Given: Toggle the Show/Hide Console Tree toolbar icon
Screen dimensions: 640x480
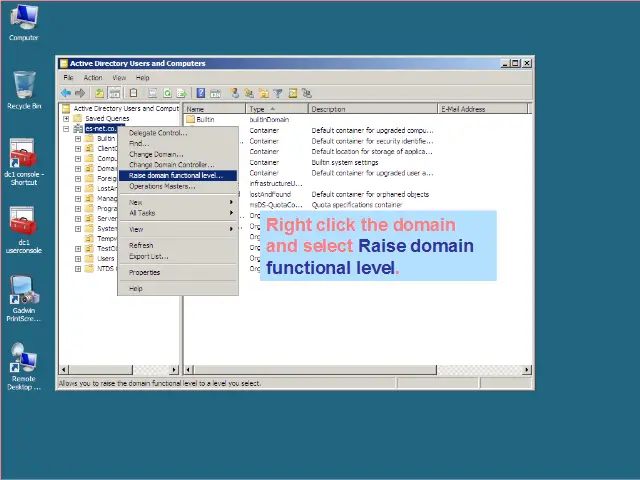Looking at the screenshot, I should click(x=115, y=93).
